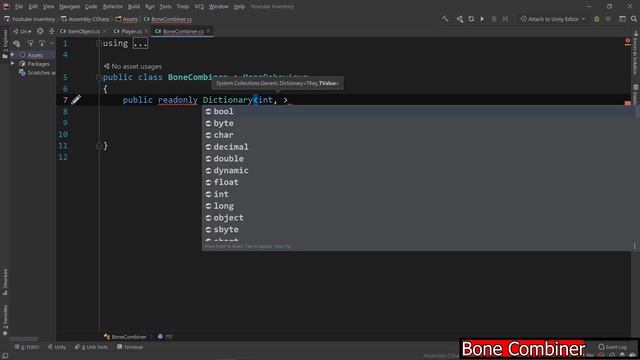Click the layout window toolbar icon
The image size is (640, 360).
[622, 19]
